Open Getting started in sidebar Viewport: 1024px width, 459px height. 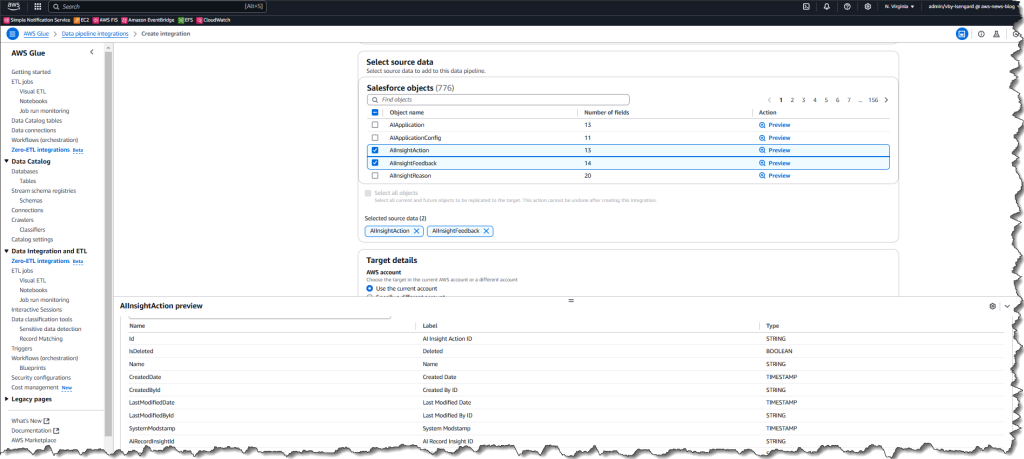point(31,72)
